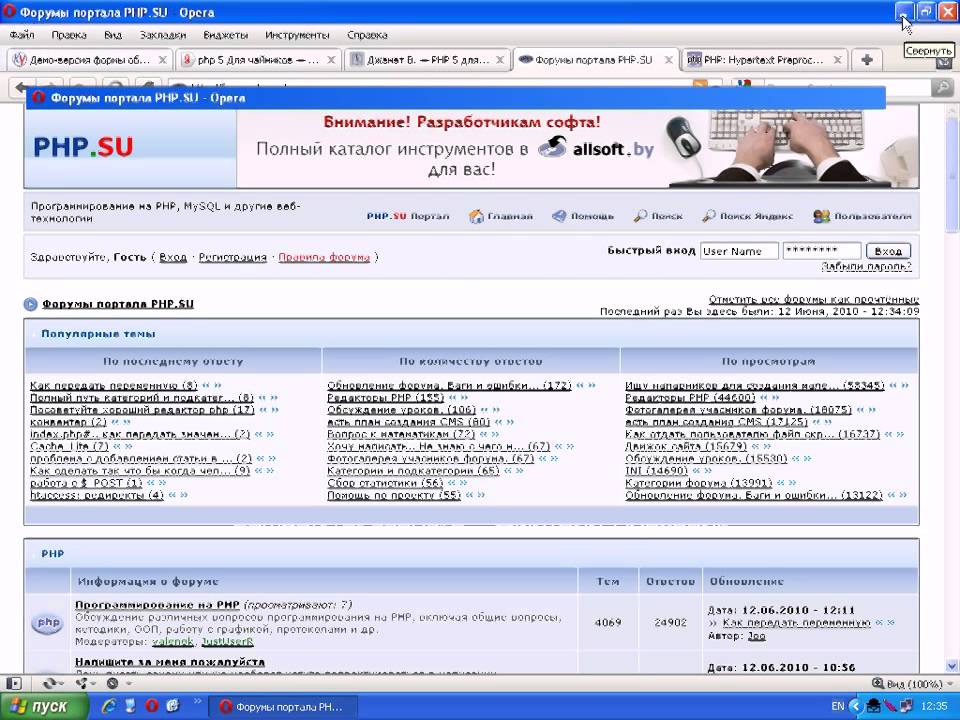Click the Windows пуск start button

43,707
